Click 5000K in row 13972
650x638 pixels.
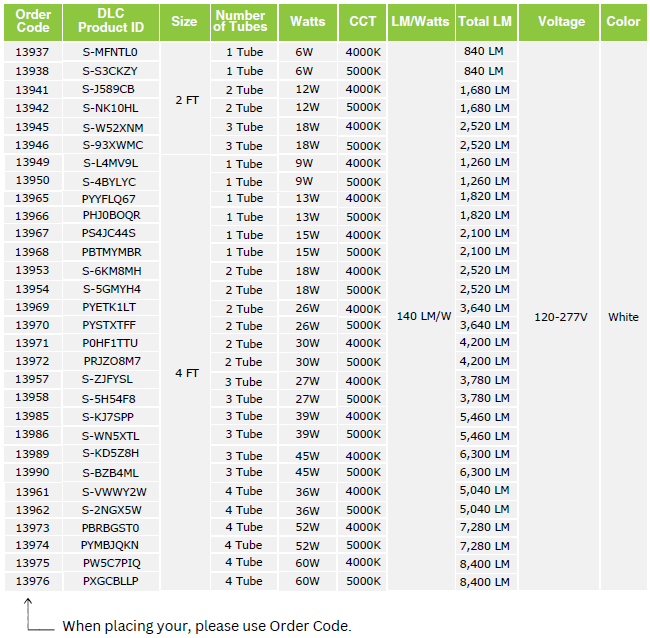pos(363,362)
